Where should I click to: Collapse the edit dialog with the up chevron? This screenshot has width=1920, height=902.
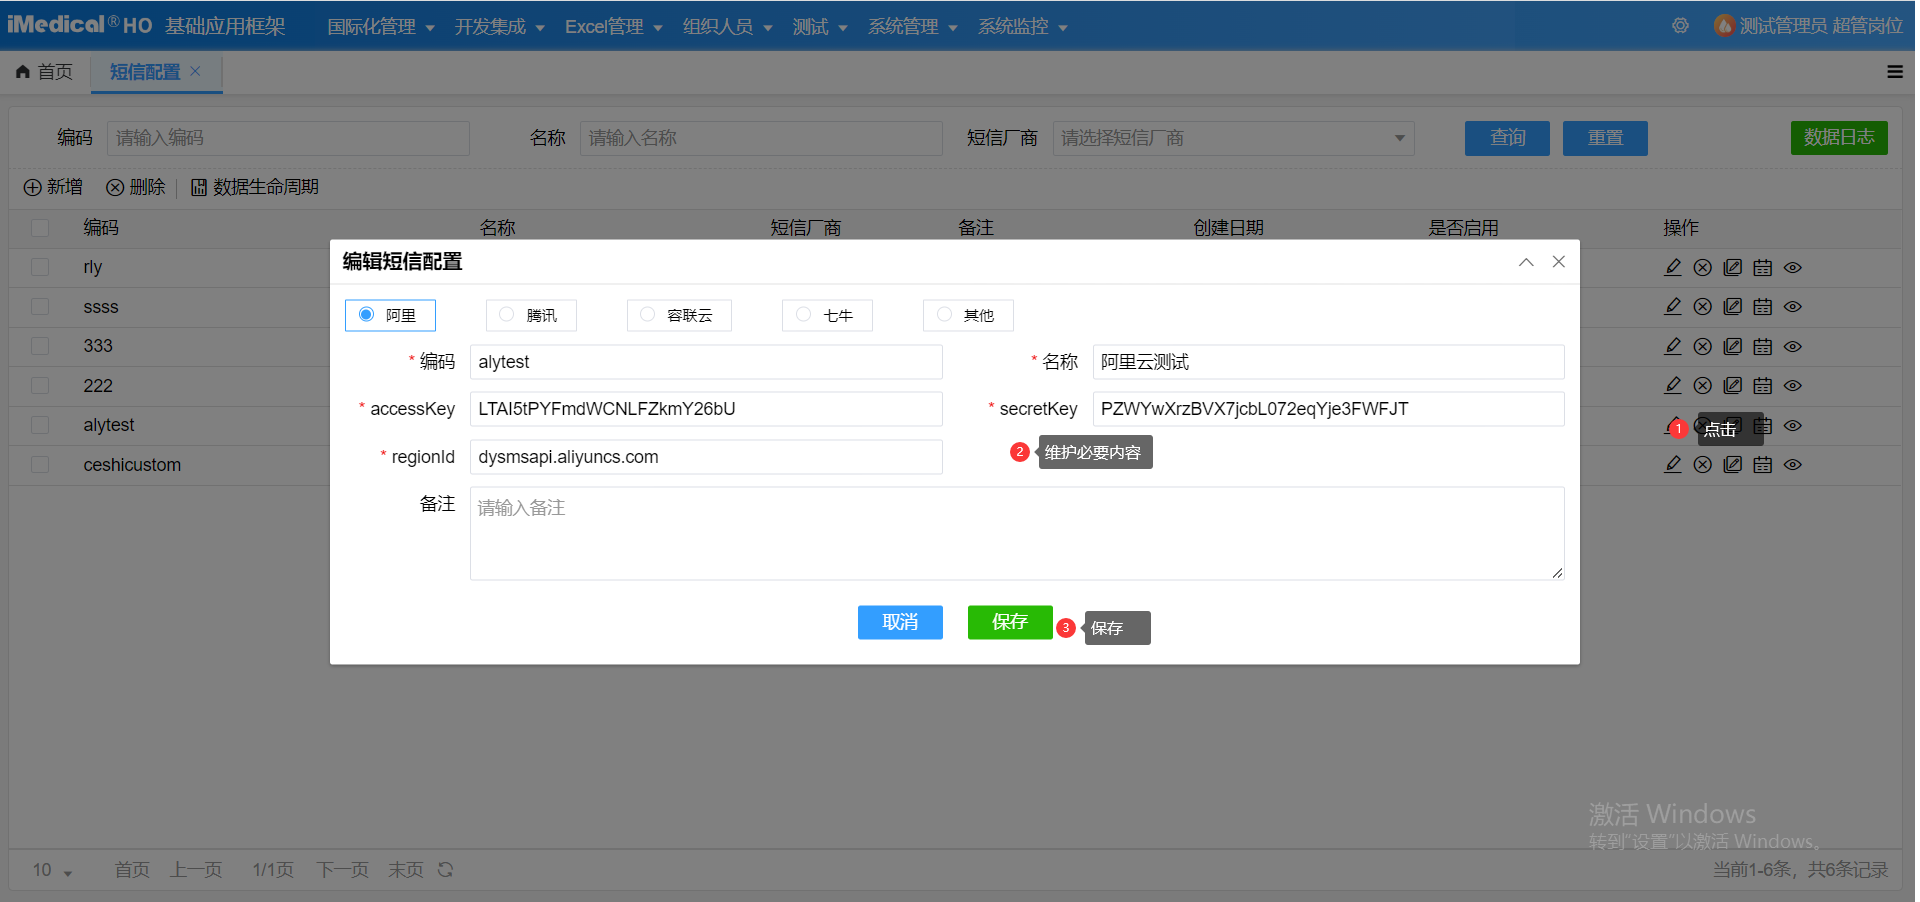(1526, 262)
